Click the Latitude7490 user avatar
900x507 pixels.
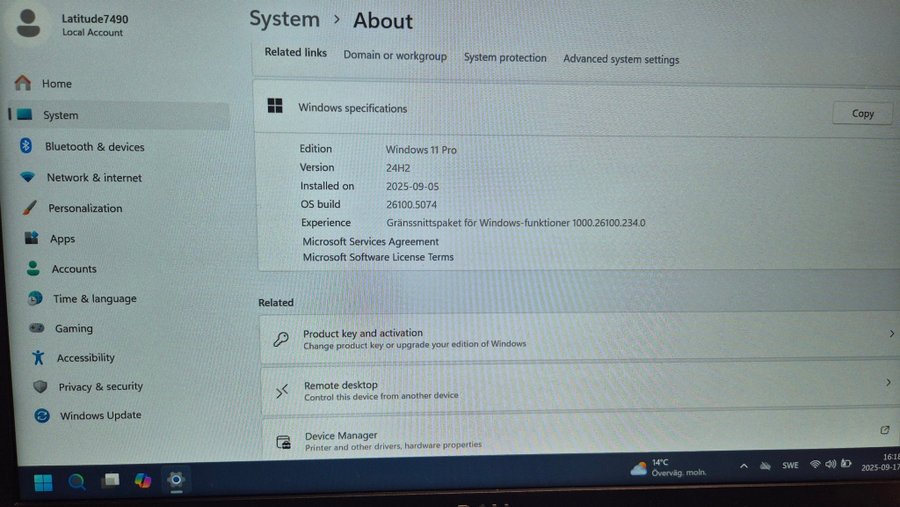coord(28,23)
